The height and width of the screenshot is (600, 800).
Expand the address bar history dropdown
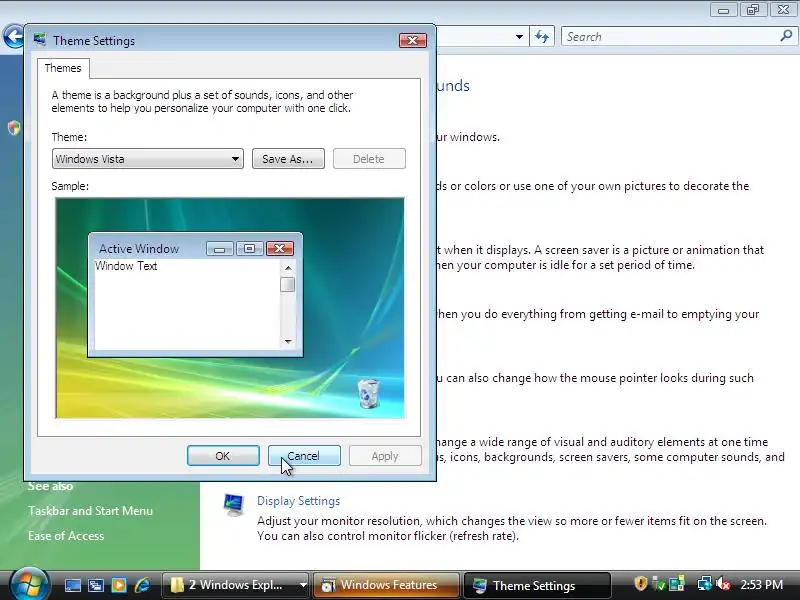click(x=519, y=37)
